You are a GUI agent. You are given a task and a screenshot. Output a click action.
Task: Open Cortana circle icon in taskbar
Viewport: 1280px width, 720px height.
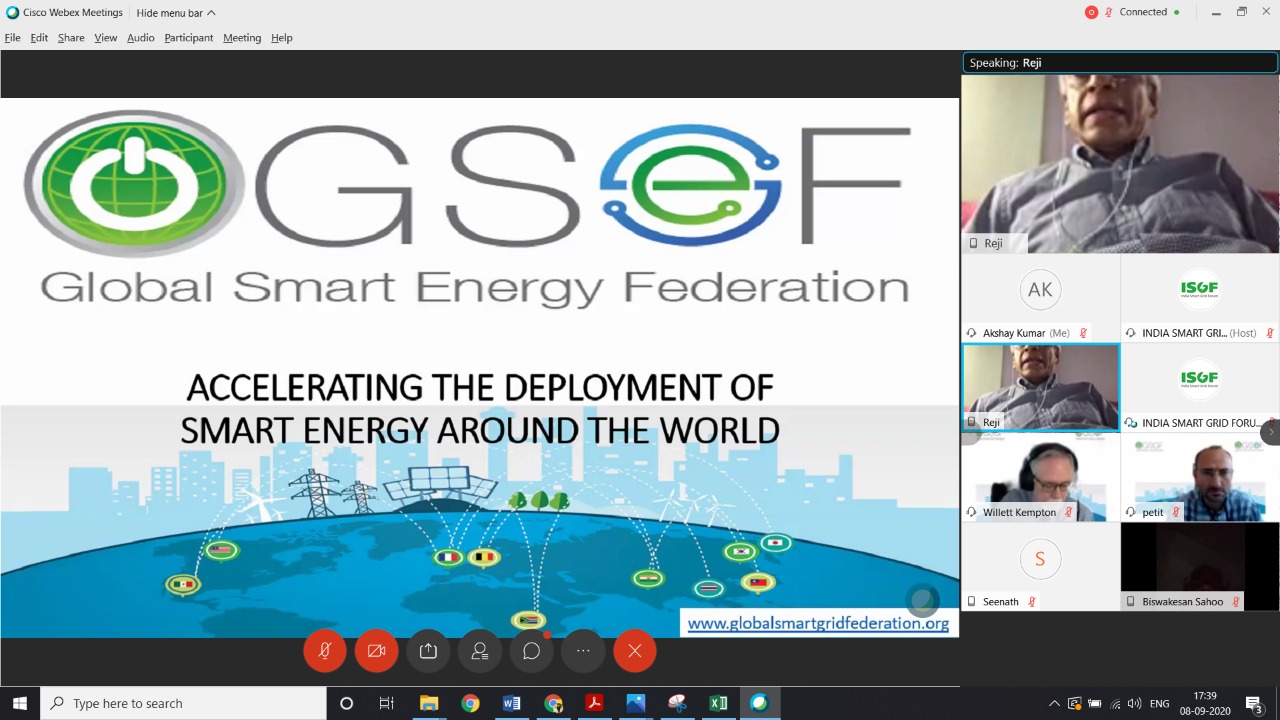point(346,703)
